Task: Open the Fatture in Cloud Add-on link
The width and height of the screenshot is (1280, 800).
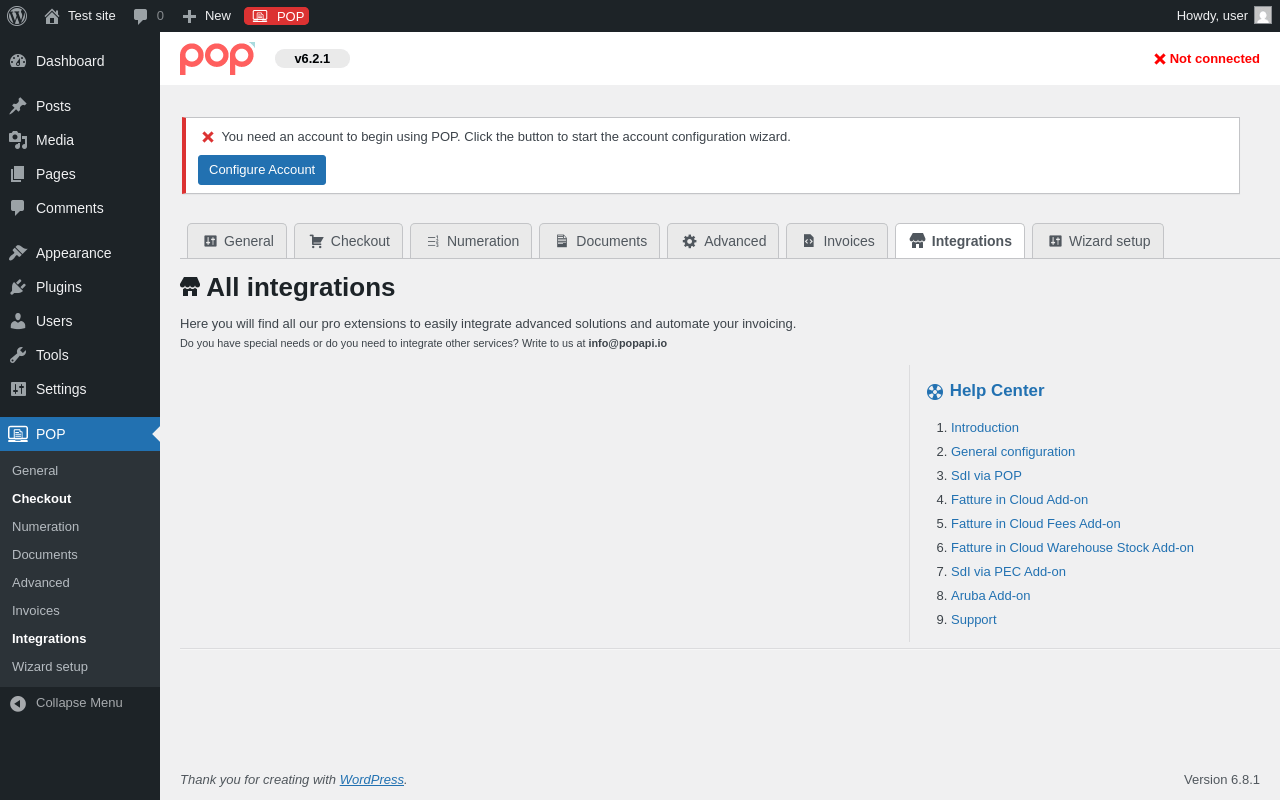Action: pos(1019,500)
